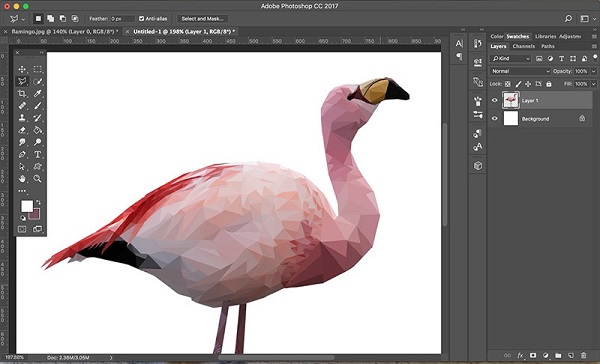Click the Add layer style fx icon

[x=520, y=356]
